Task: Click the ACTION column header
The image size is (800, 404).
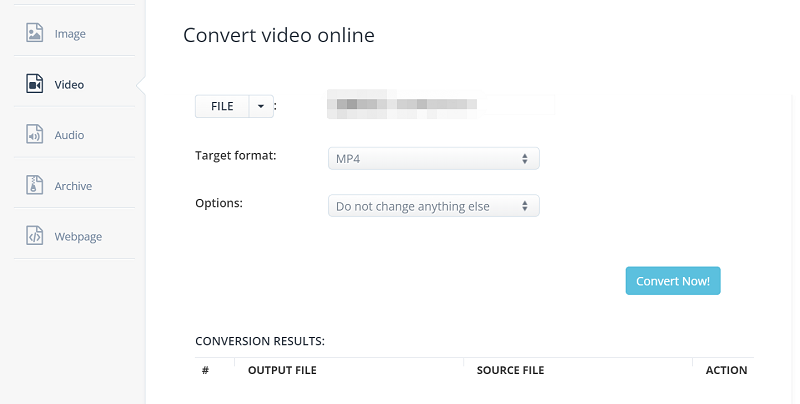Action: [726, 370]
